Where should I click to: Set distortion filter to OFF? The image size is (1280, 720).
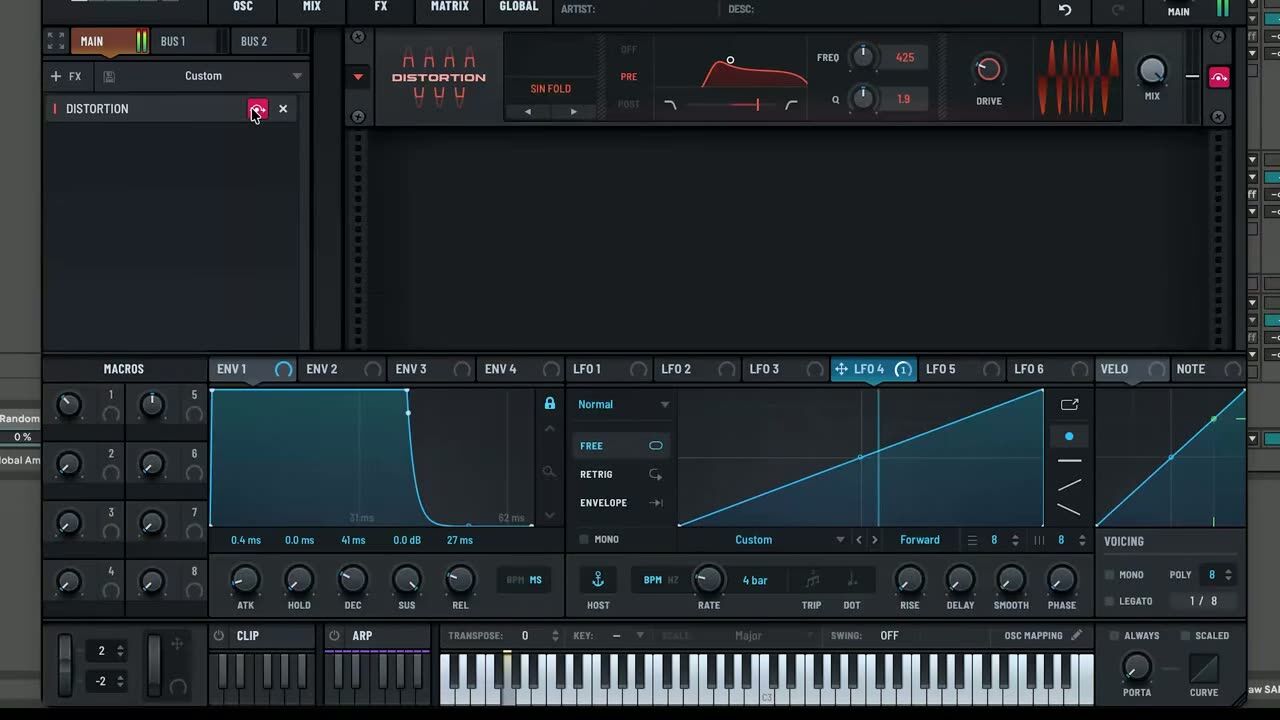click(629, 49)
